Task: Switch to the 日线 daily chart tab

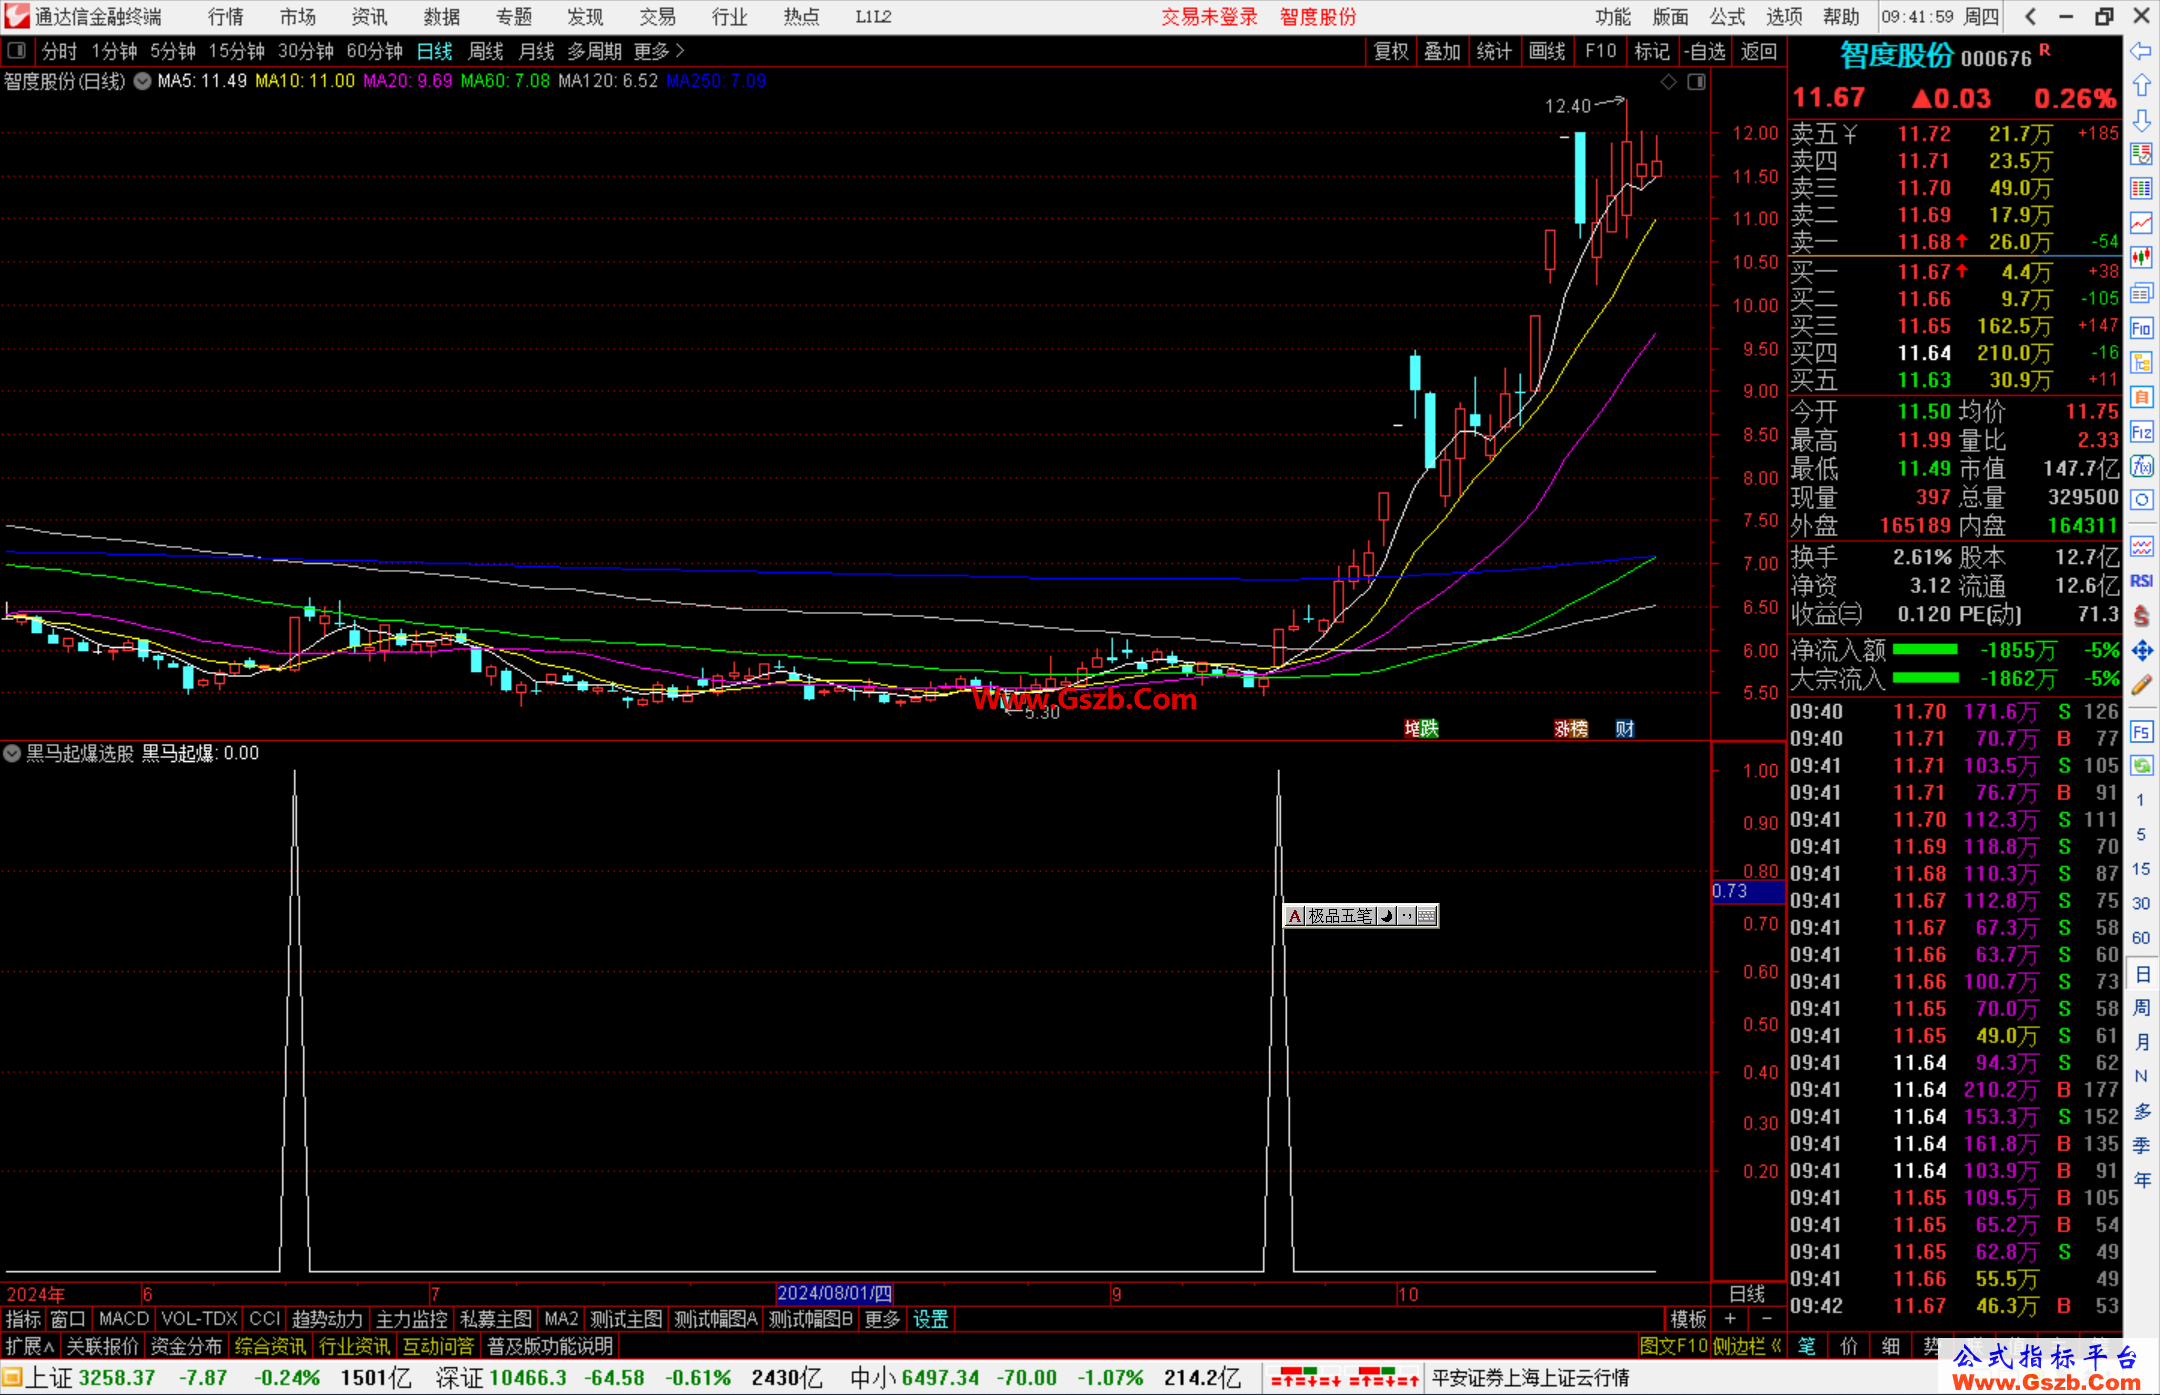Action: click(435, 51)
